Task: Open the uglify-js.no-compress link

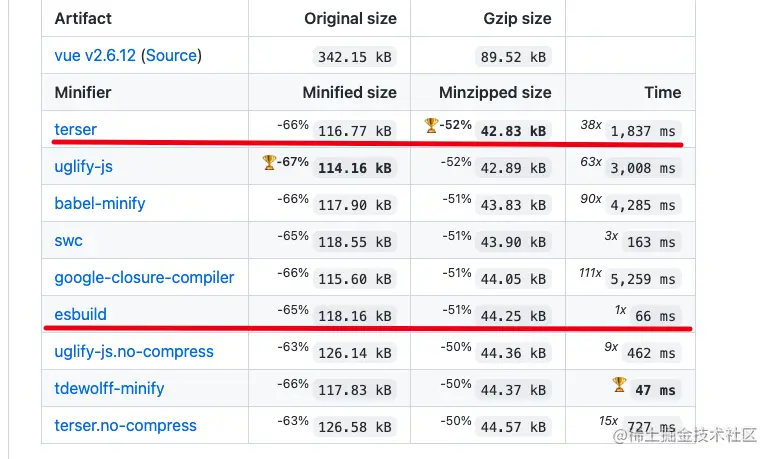Action: click(x=134, y=352)
